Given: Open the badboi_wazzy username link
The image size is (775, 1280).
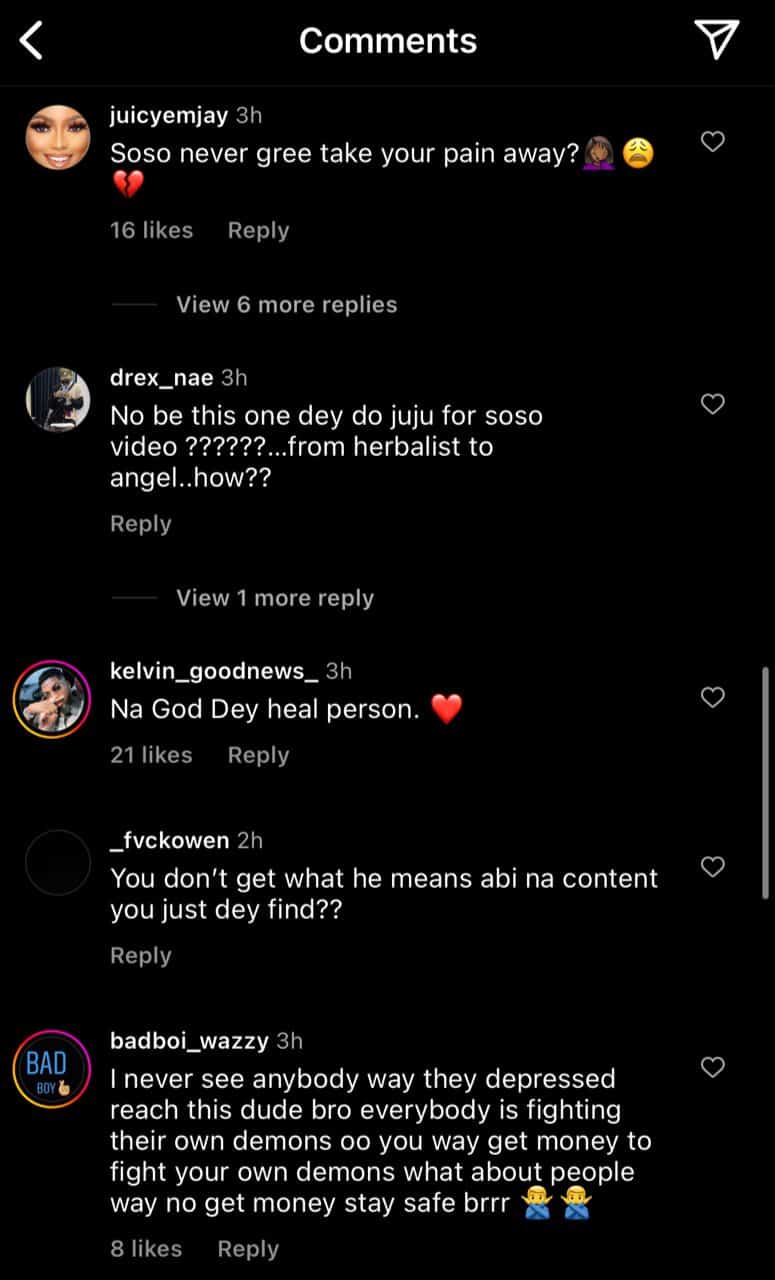Looking at the screenshot, I should [x=189, y=1041].
